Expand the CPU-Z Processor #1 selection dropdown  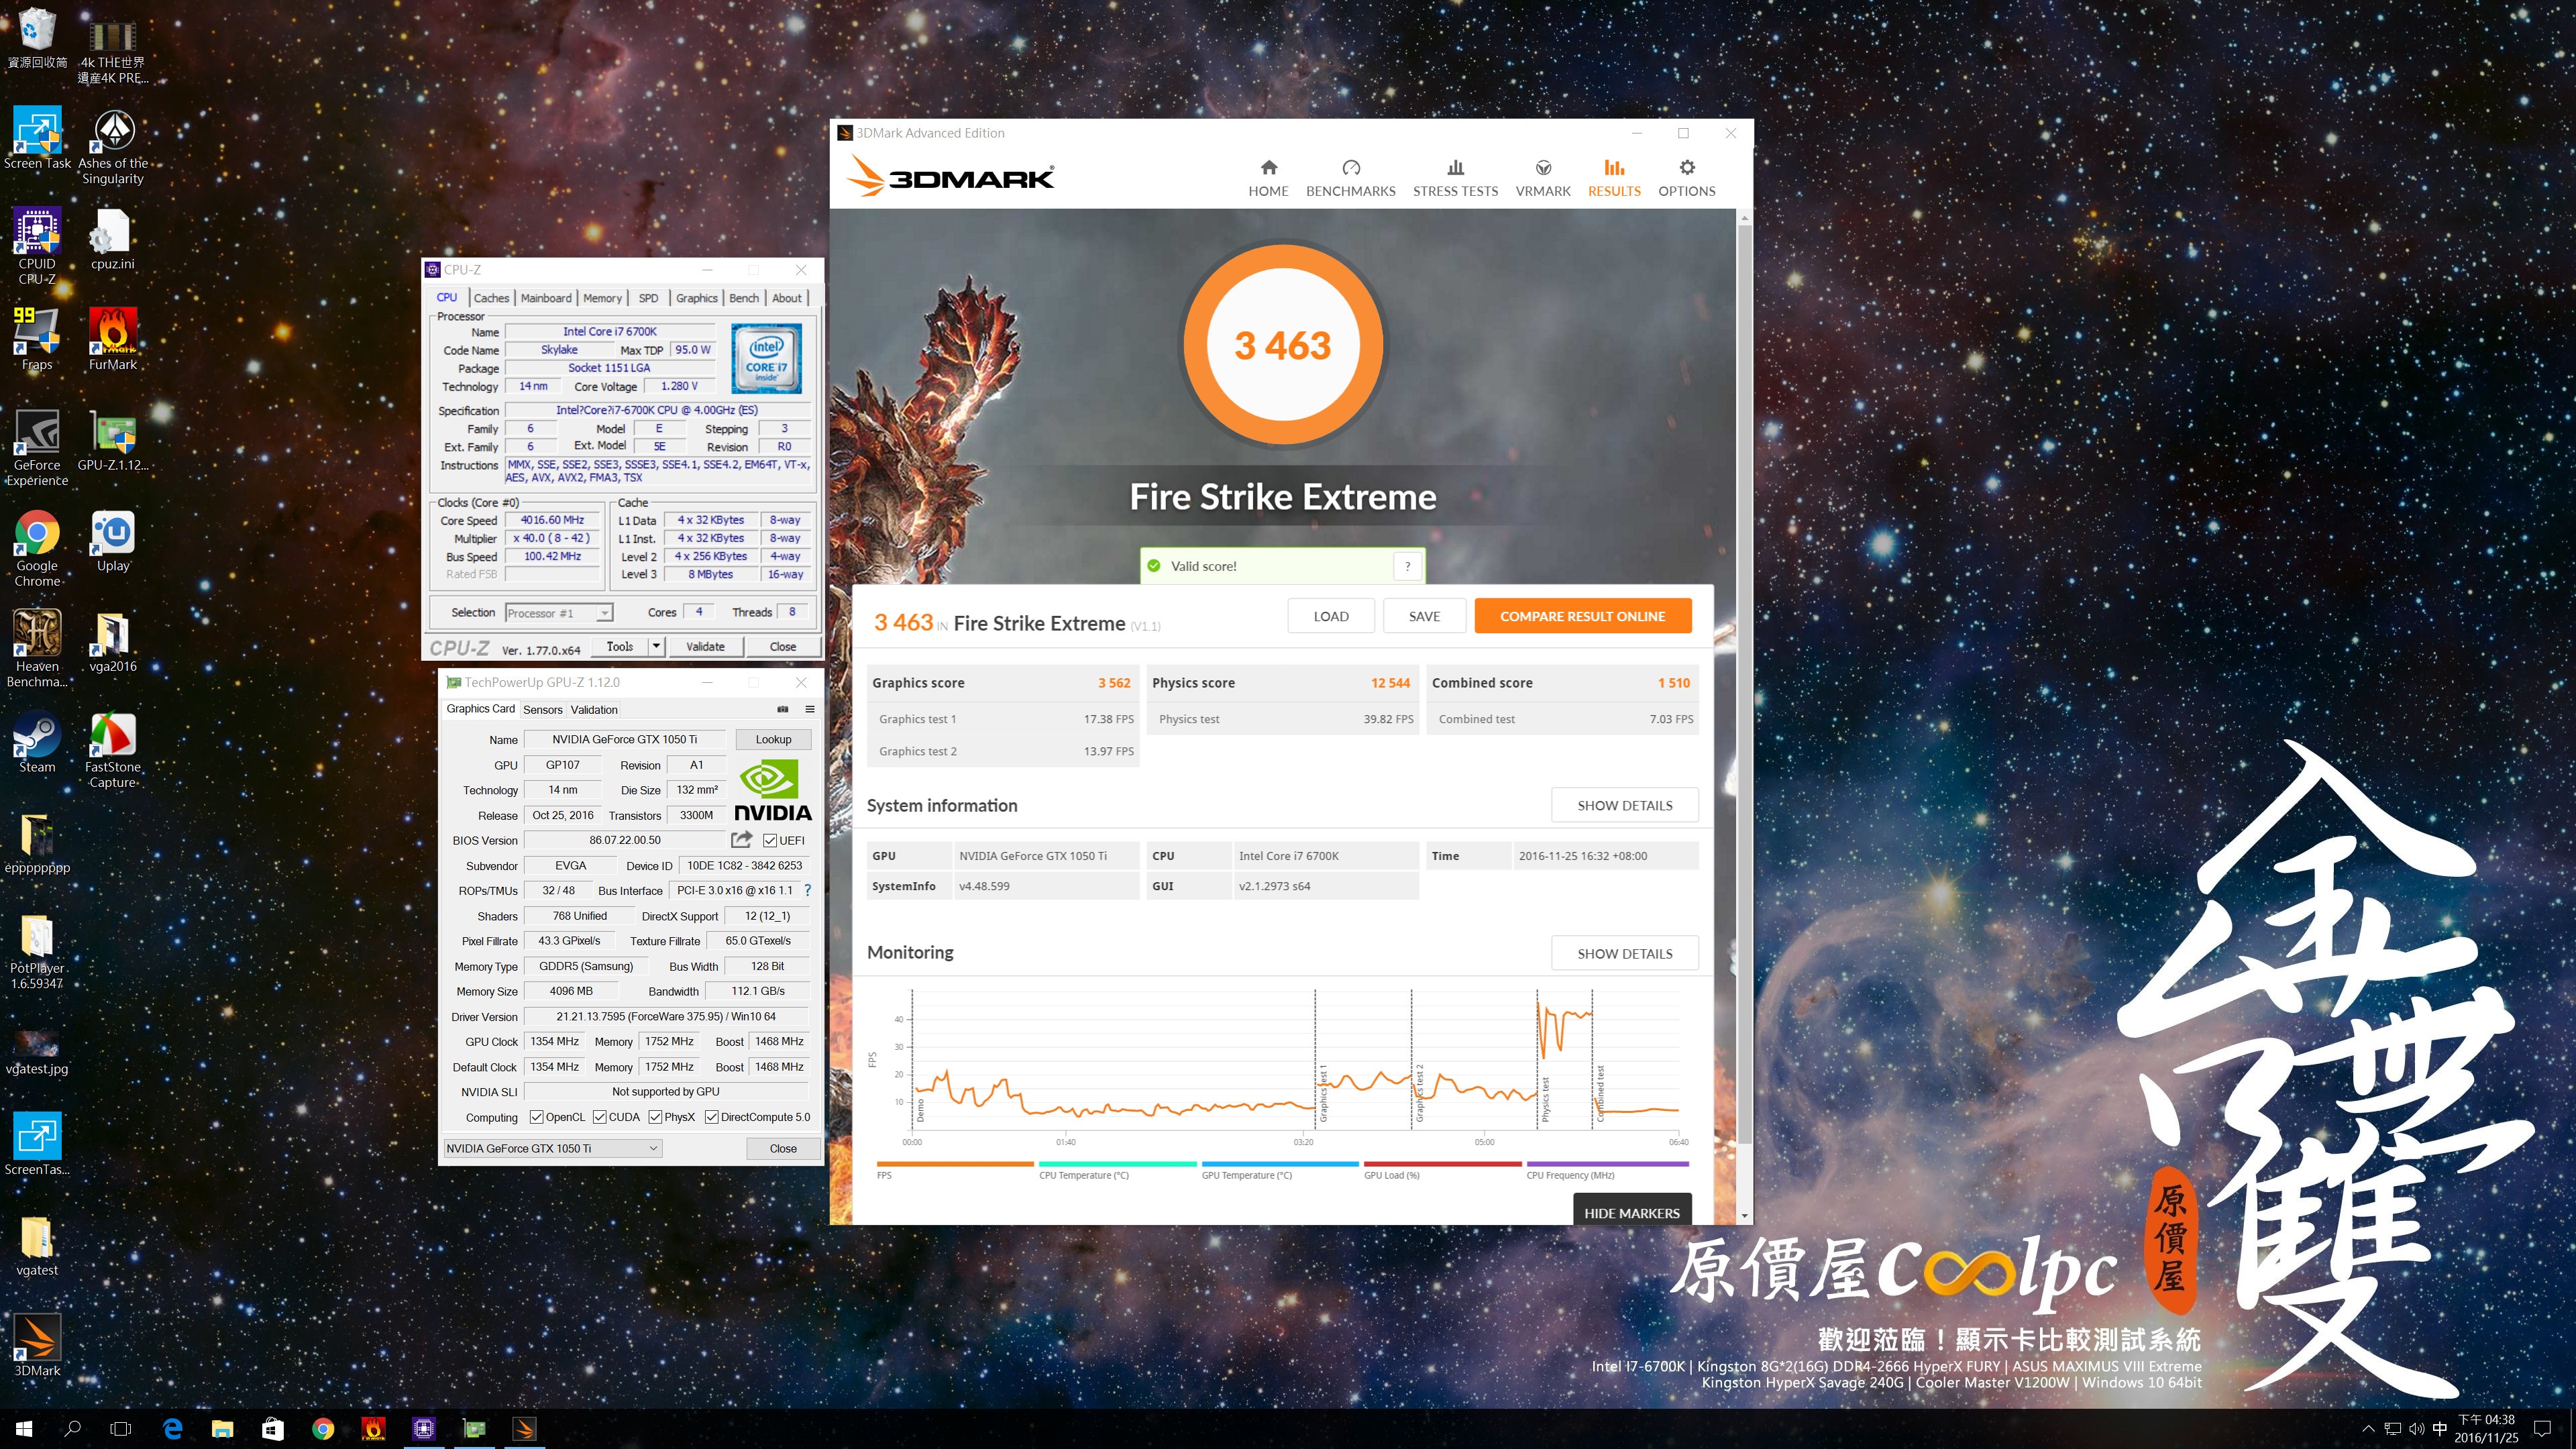click(x=604, y=613)
